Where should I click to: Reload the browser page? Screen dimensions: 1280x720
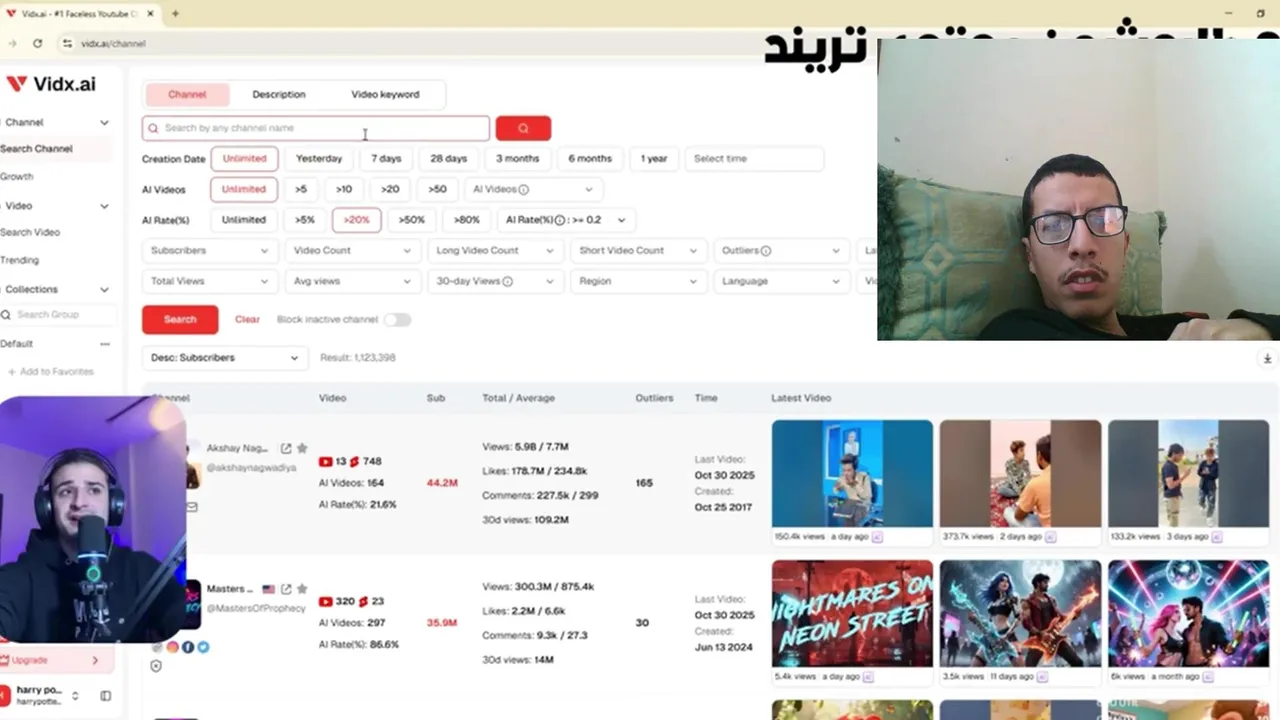37,43
